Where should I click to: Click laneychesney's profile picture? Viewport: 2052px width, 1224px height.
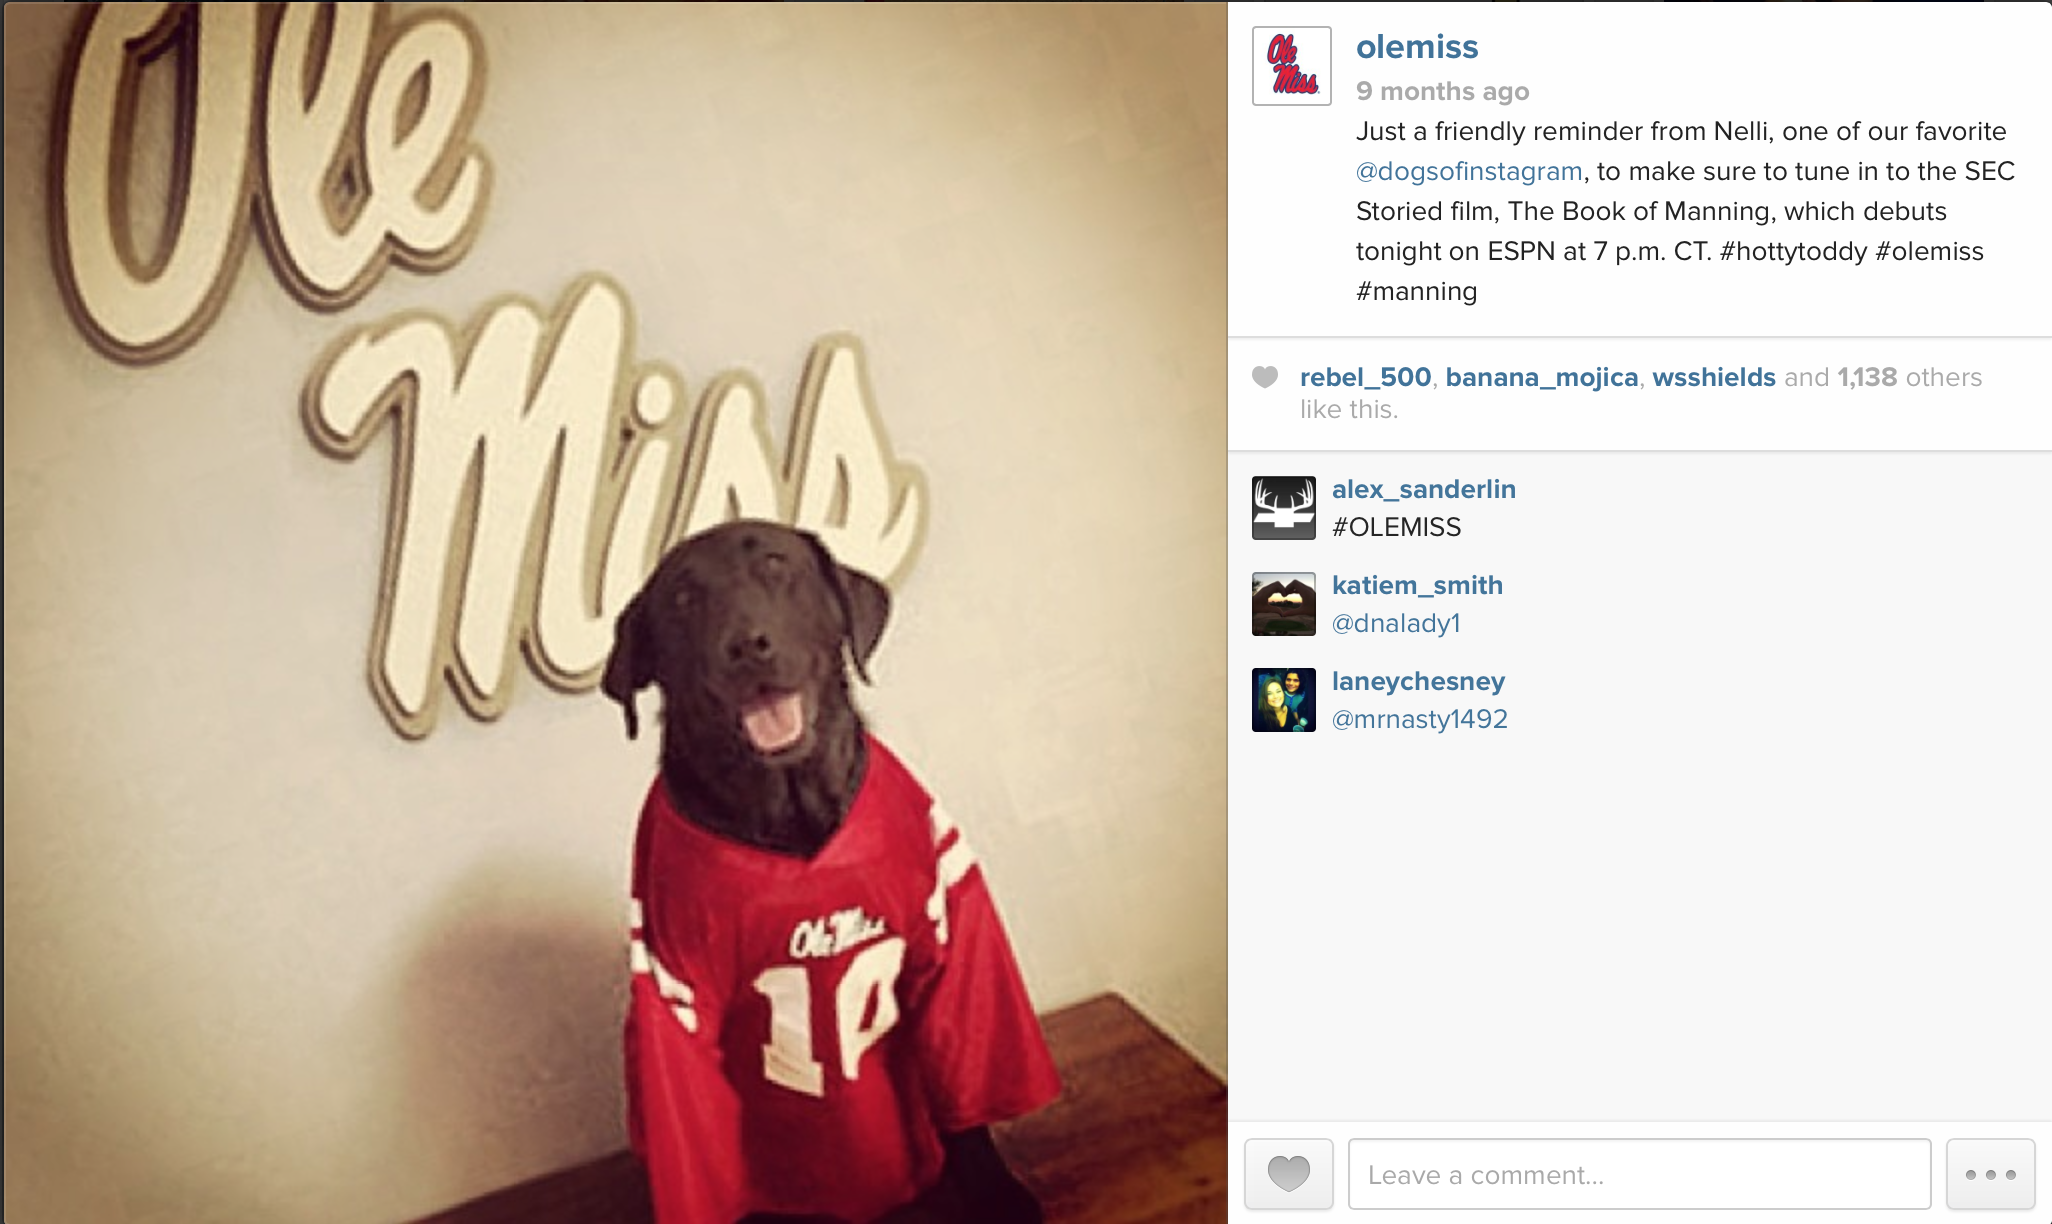coord(1284,700)
